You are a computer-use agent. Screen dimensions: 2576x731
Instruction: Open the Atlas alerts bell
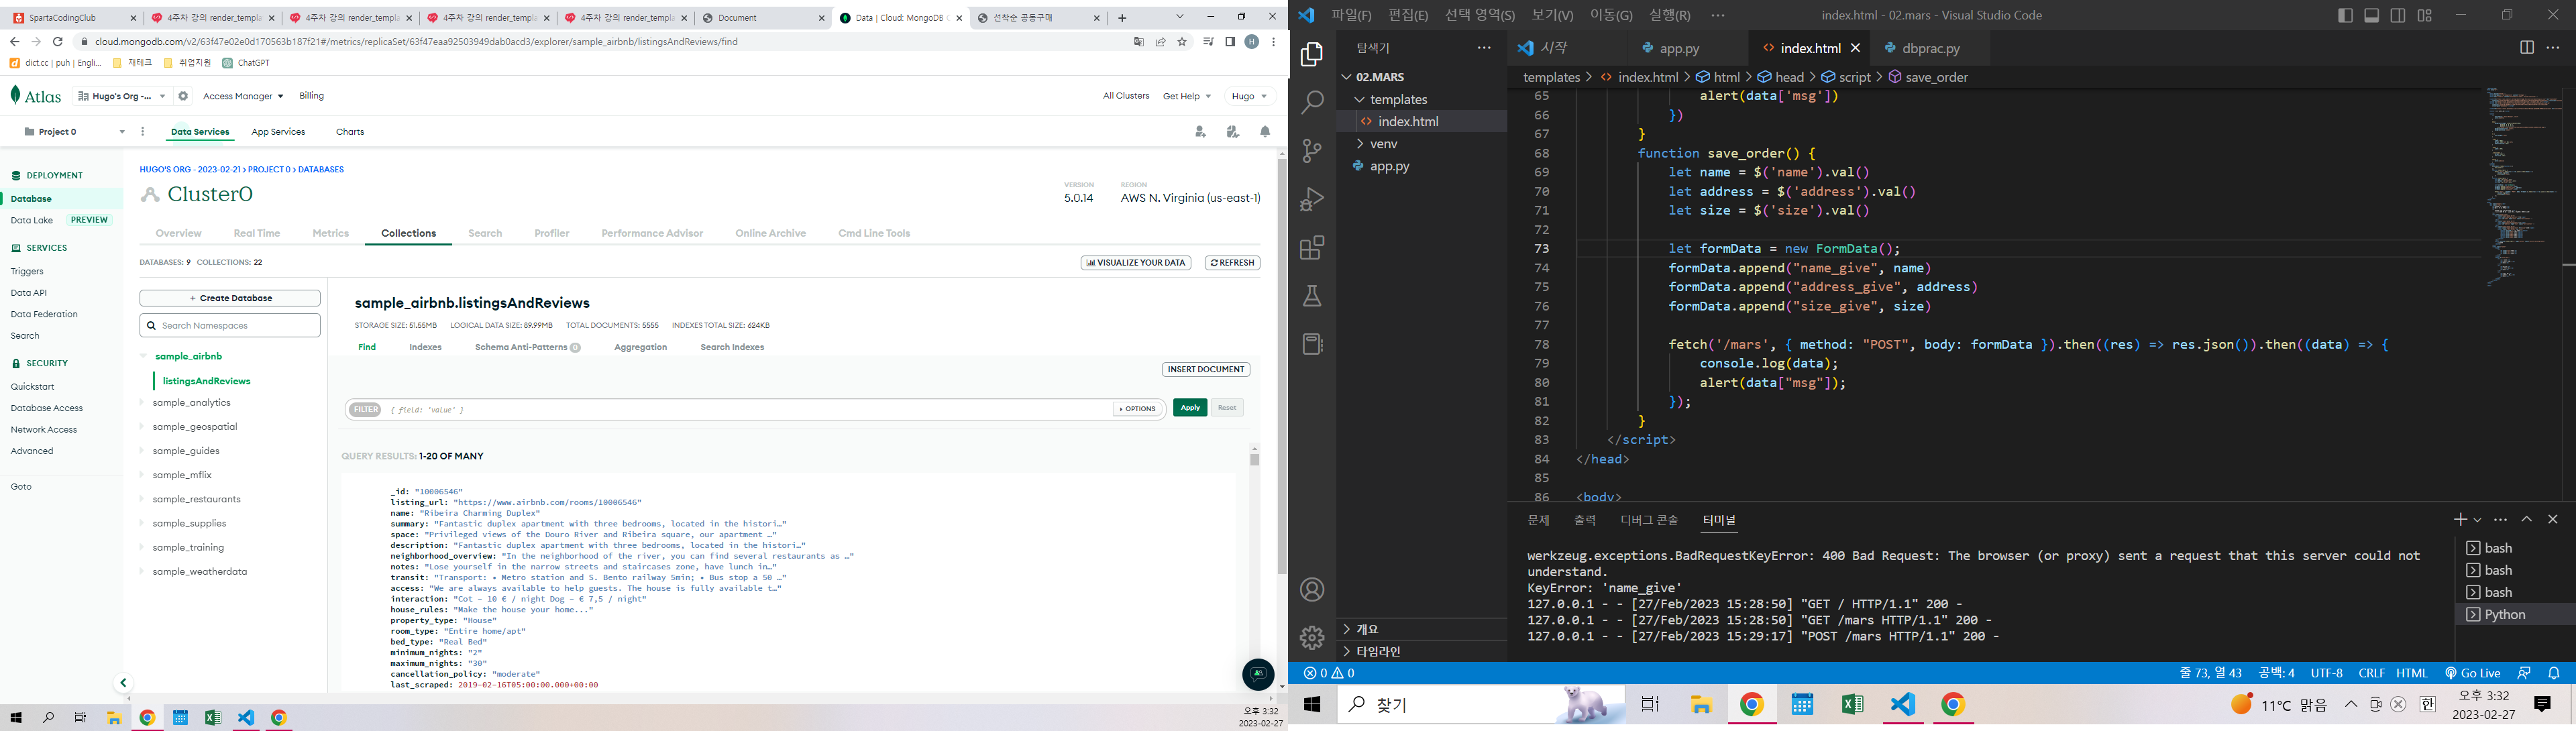[1265, 132]
